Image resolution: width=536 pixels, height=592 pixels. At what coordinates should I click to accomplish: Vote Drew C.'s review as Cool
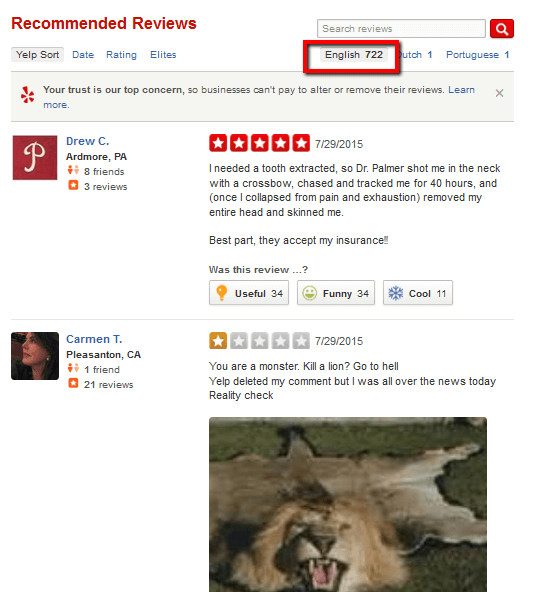(x=417, y=293)
